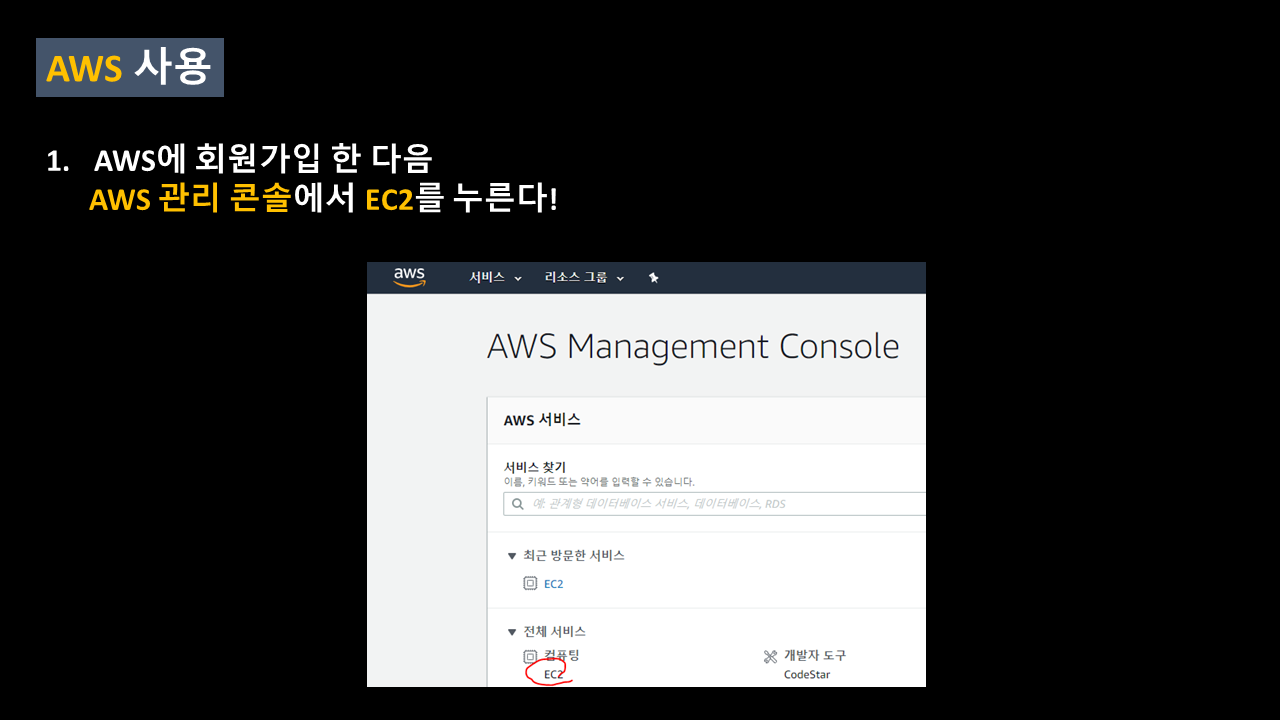Select the 컴퓨팅 category label

coord(561,656)
